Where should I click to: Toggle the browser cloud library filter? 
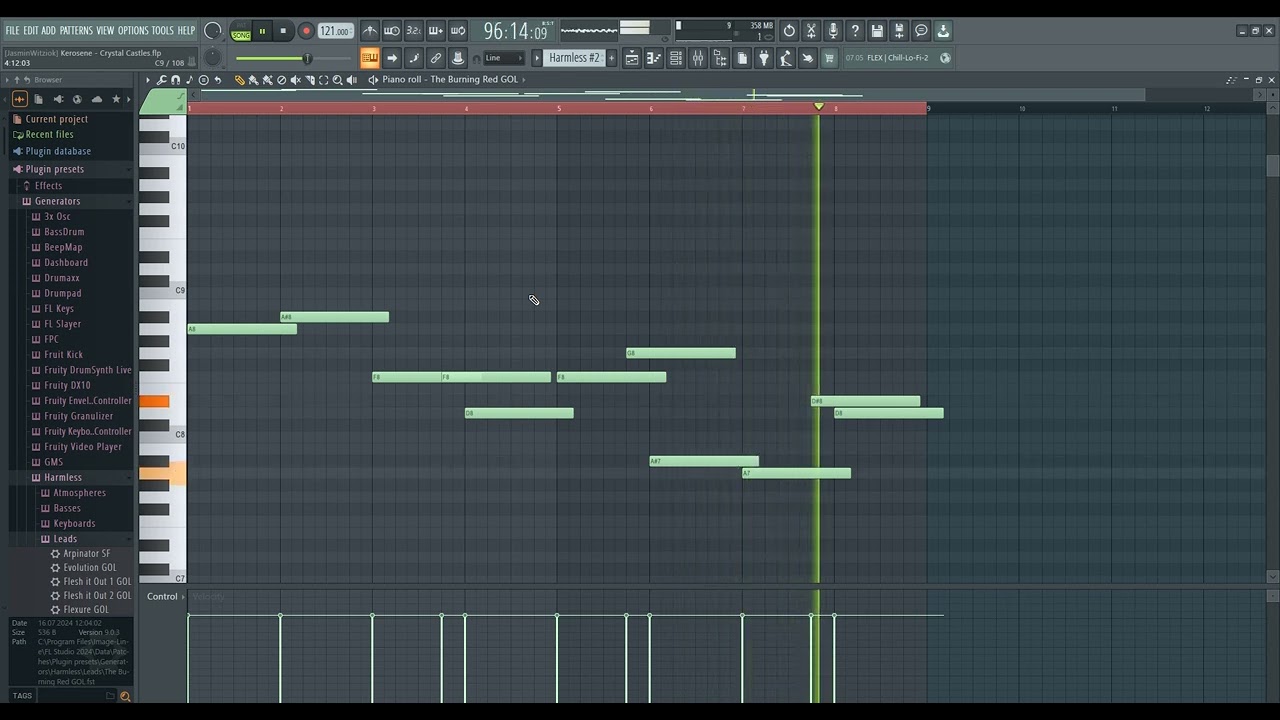pos(97,99)
